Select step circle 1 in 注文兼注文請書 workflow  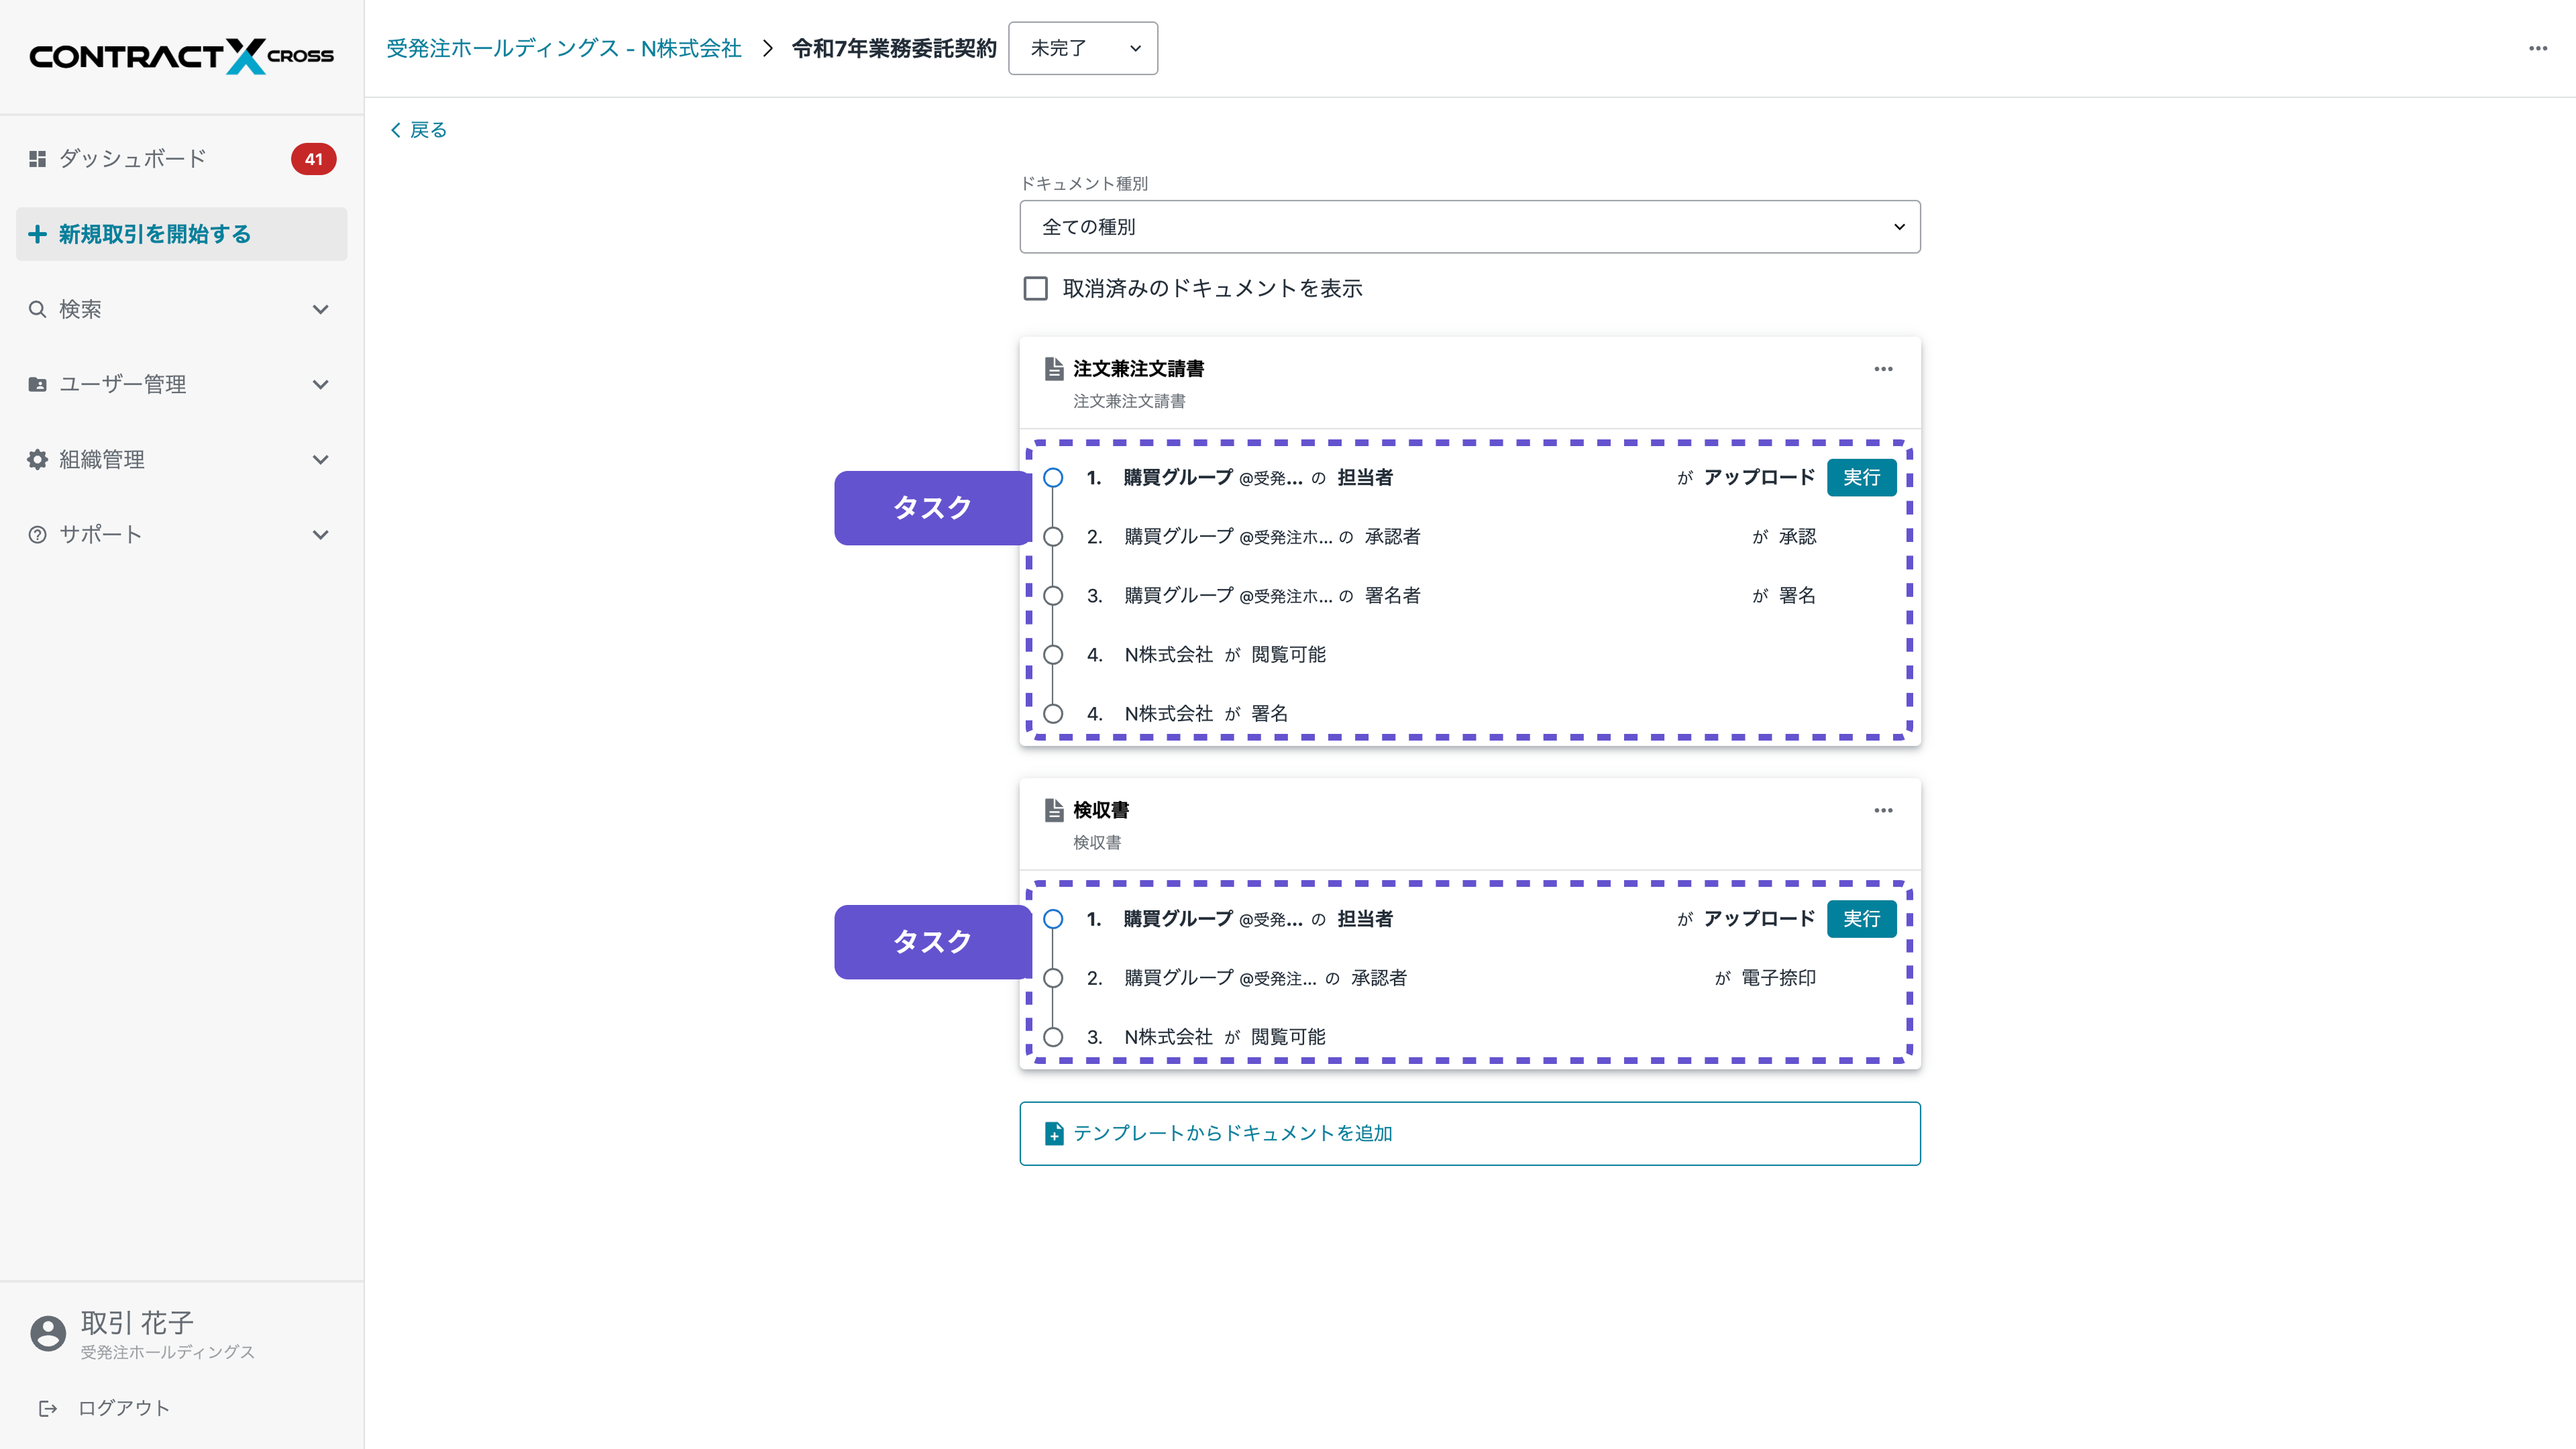[x=1053, y=477]
